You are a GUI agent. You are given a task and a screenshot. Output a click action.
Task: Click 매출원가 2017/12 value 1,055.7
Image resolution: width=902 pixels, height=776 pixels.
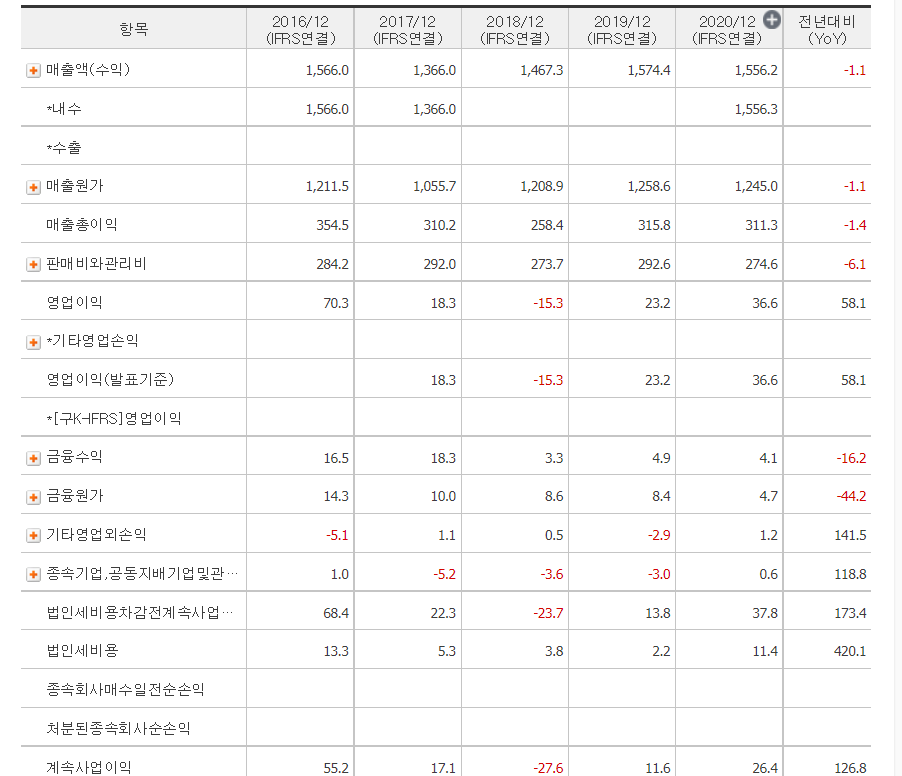tap(434, 186)
